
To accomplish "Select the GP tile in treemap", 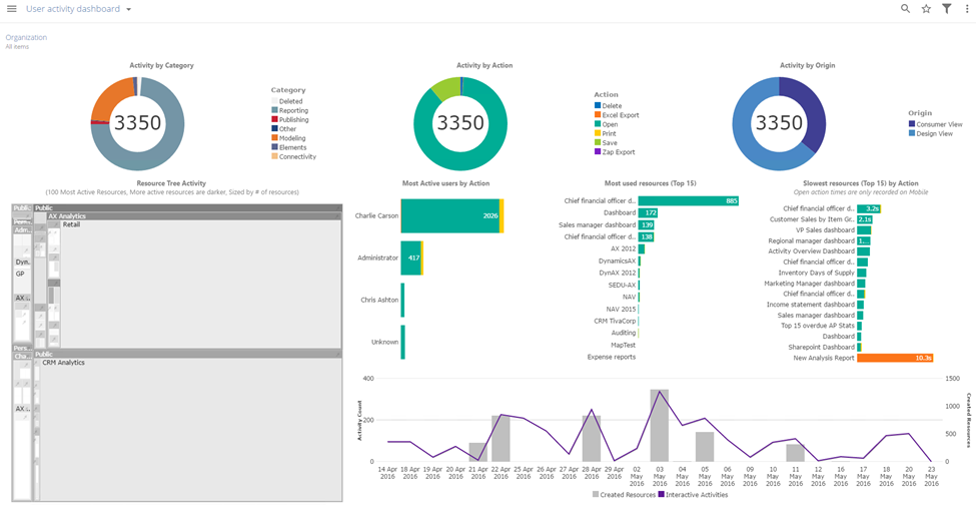I will [22, 282].
